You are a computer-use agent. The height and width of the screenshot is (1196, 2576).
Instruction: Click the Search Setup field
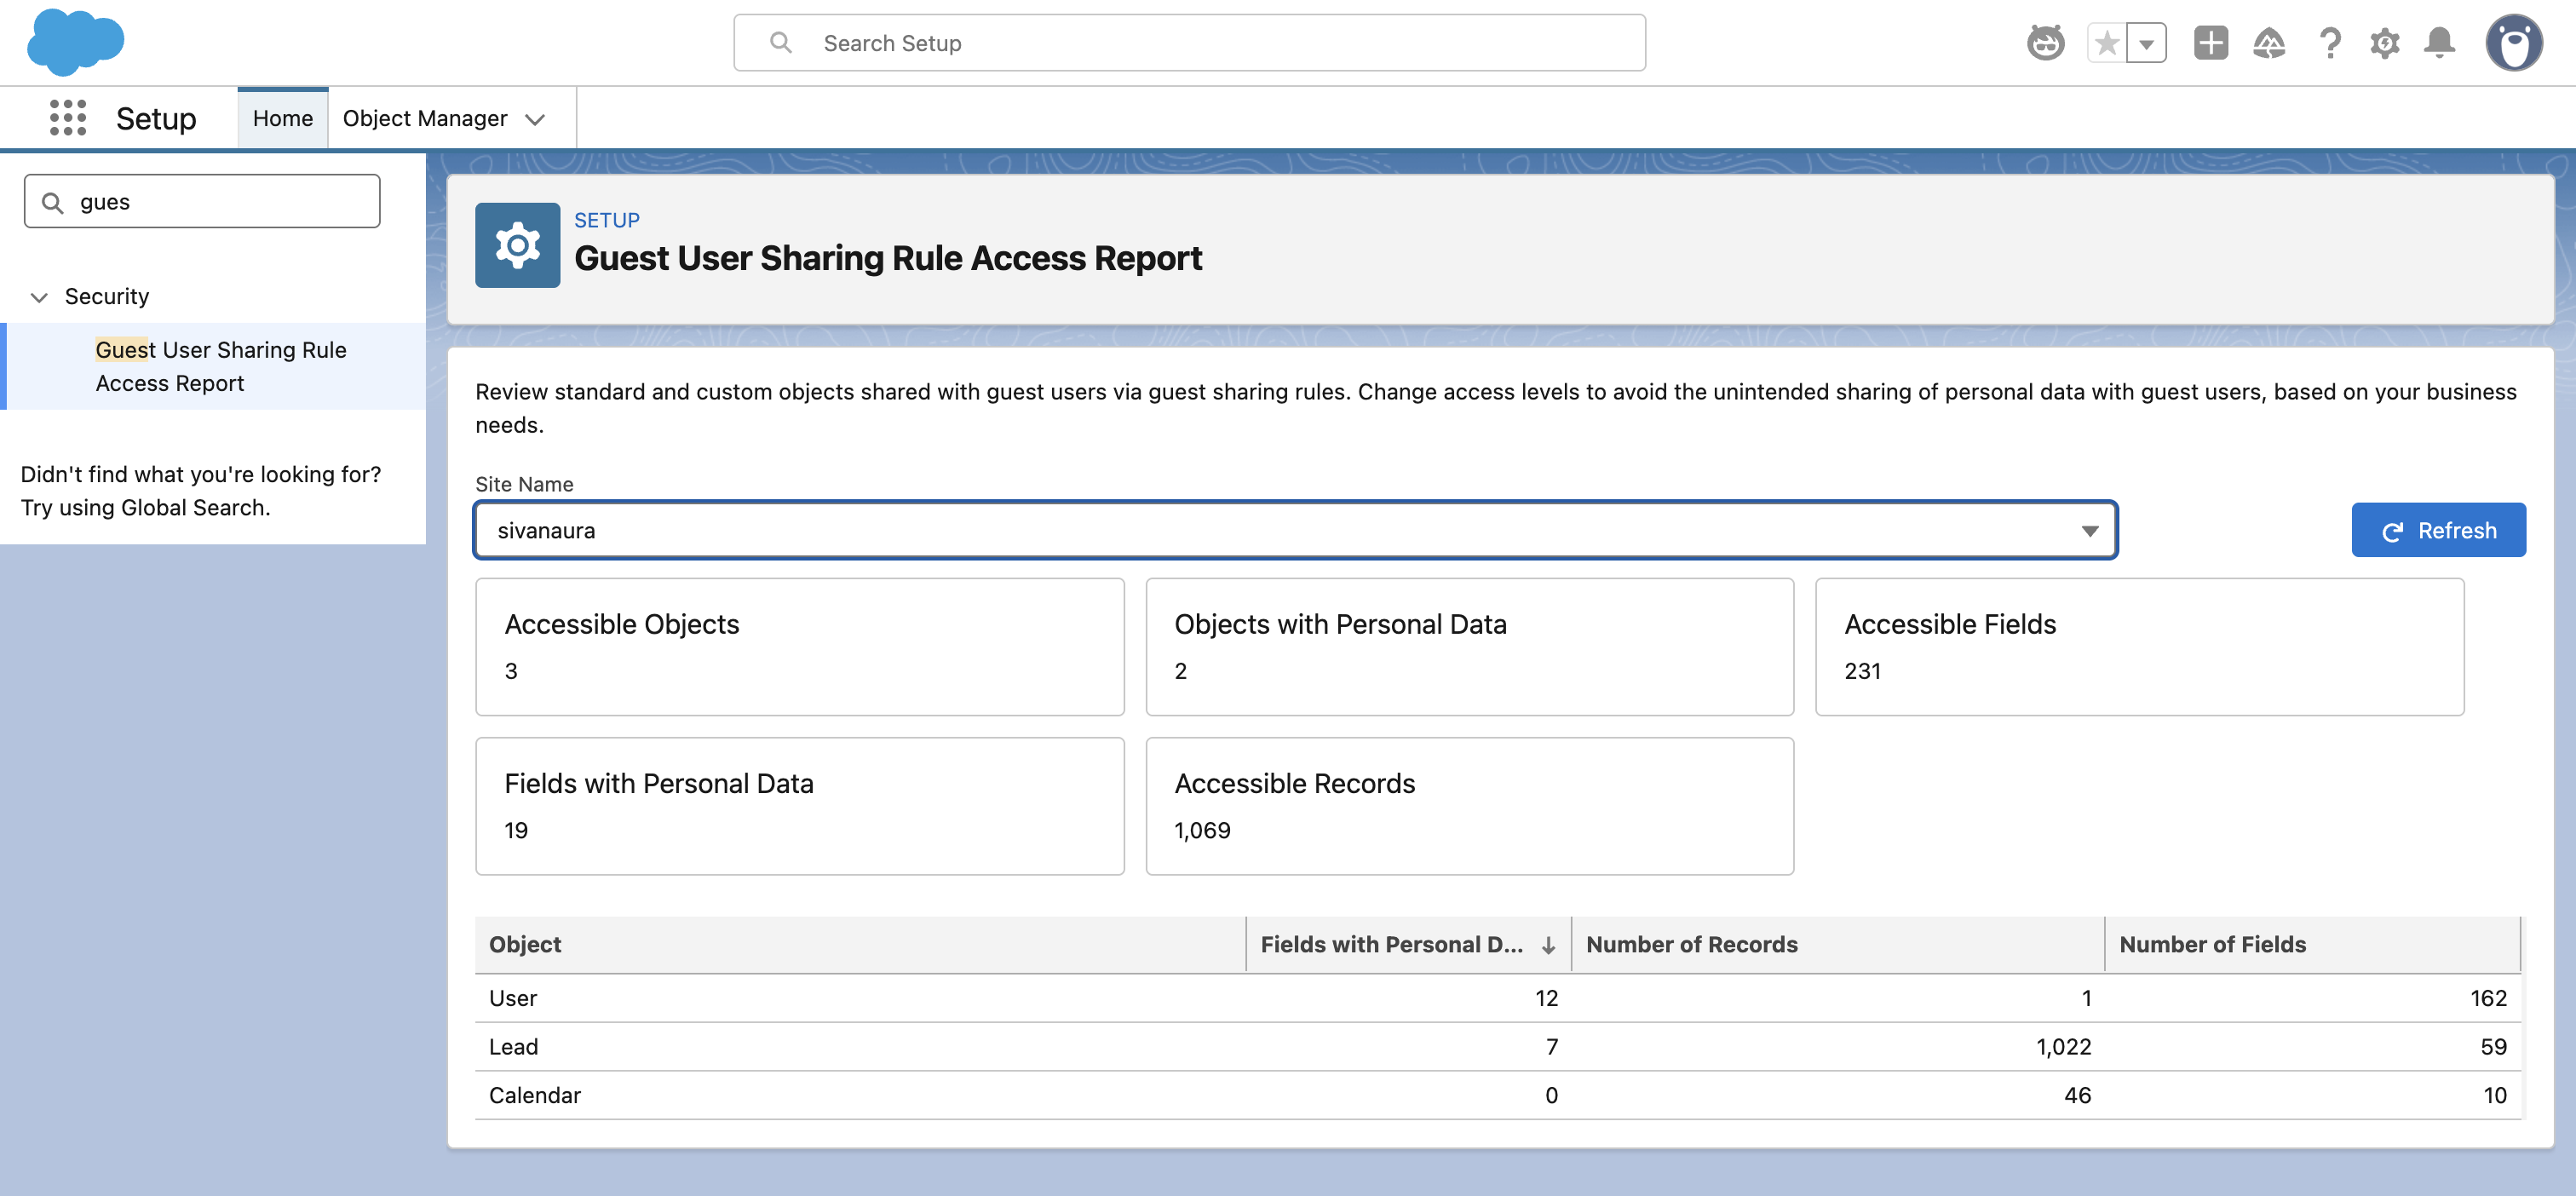pos(1189,43)
